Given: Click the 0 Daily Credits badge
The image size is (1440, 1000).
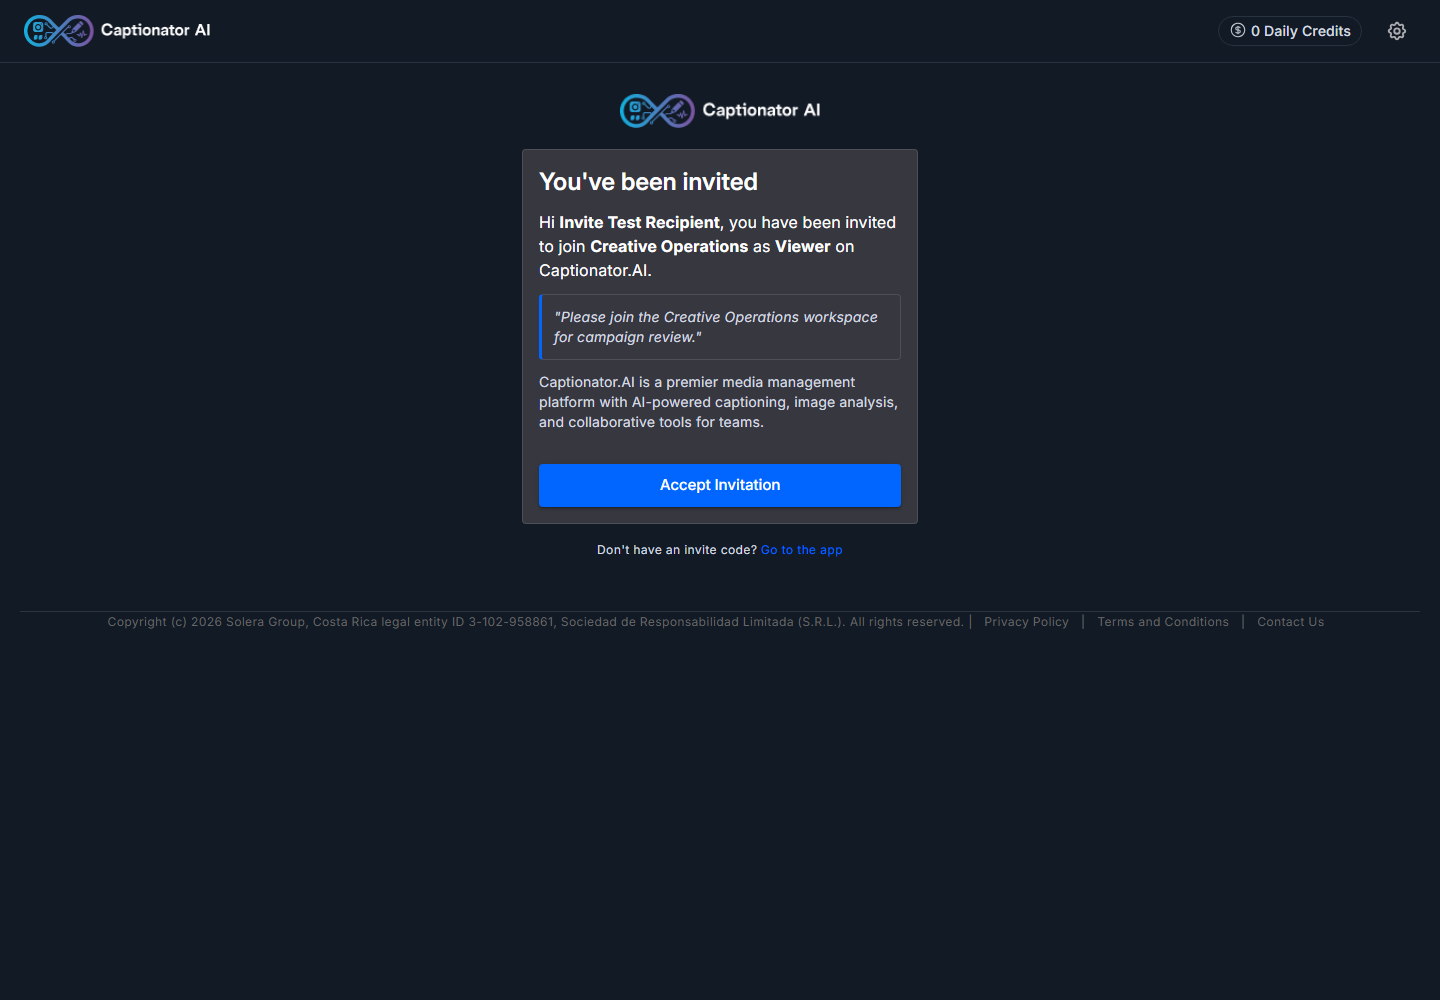Looking at the screenshot, I should [x=1290, y=31].
